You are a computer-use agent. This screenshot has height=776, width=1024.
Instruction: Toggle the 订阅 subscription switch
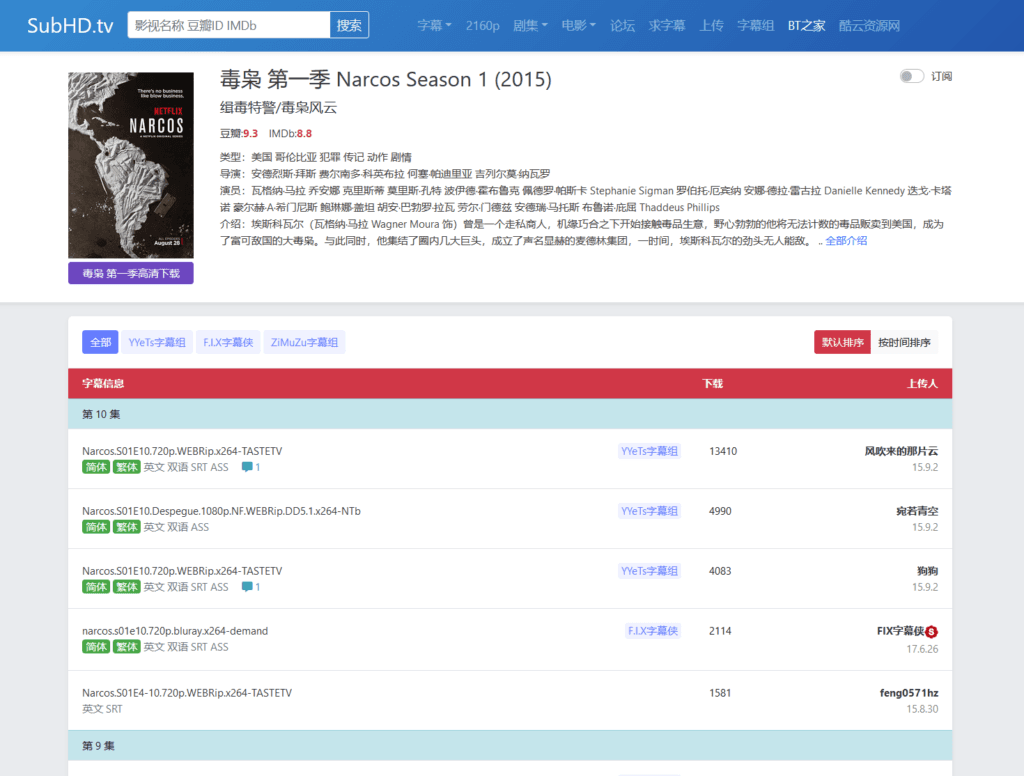tap(911, 76)
